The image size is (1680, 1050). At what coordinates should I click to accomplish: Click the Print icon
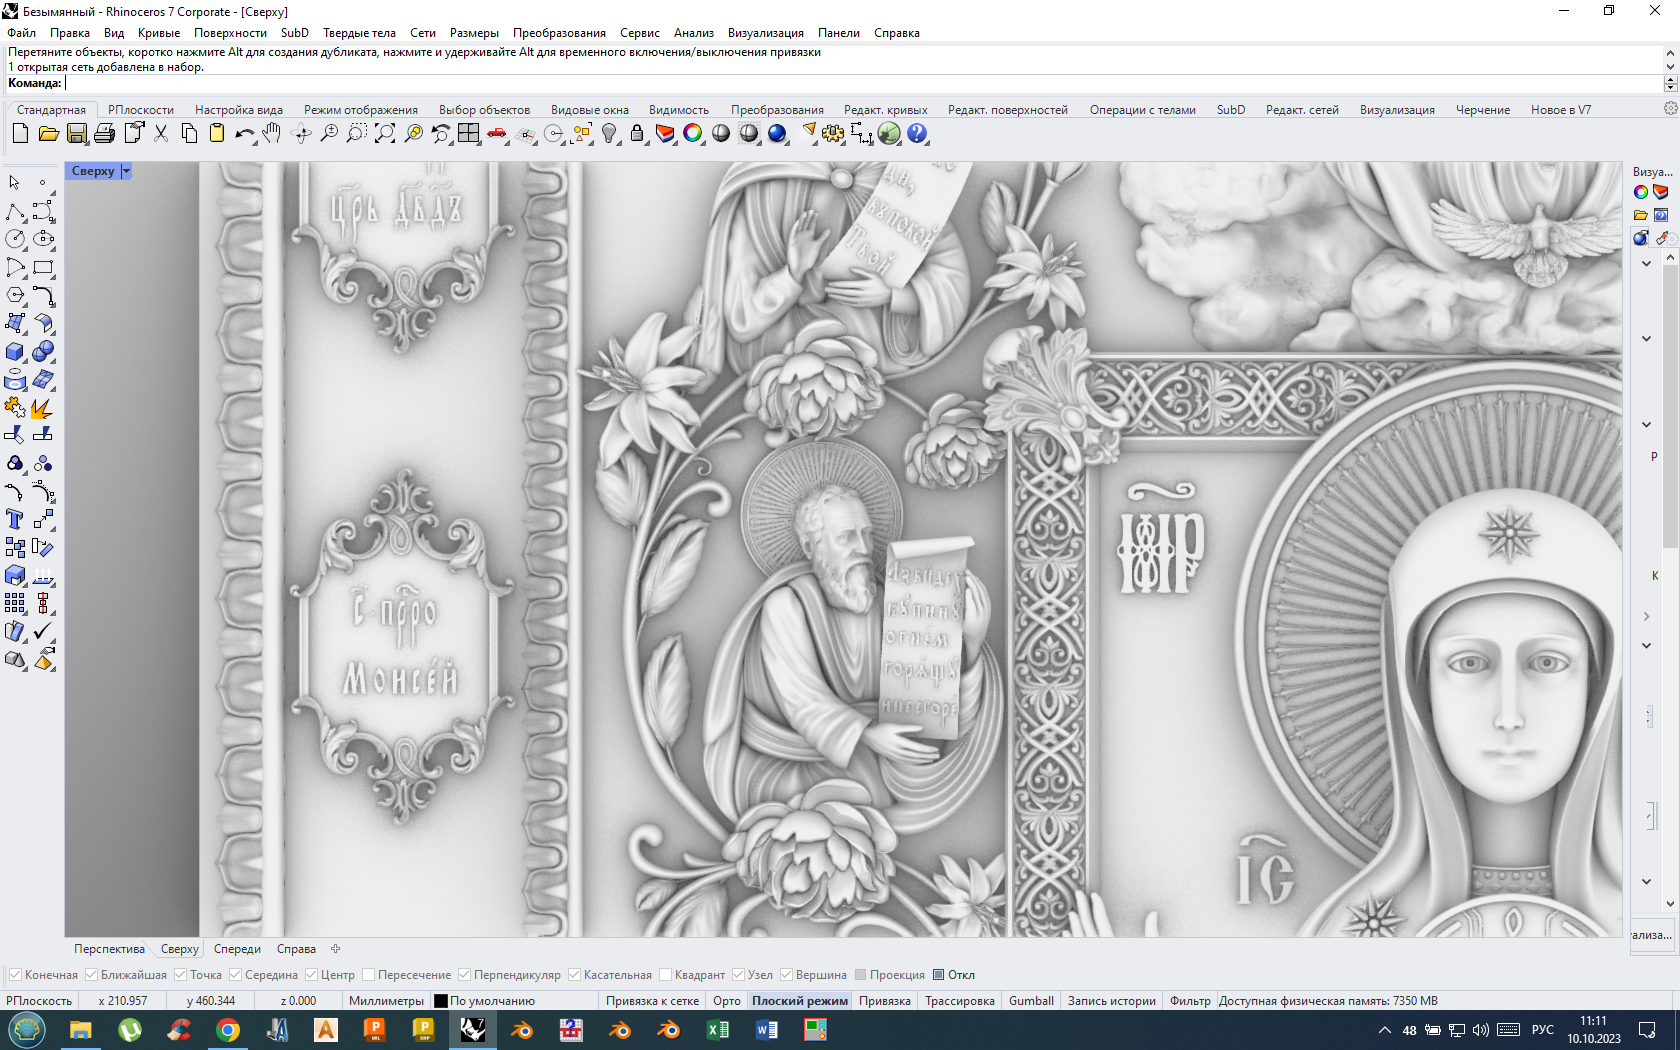tap(104, 133)
